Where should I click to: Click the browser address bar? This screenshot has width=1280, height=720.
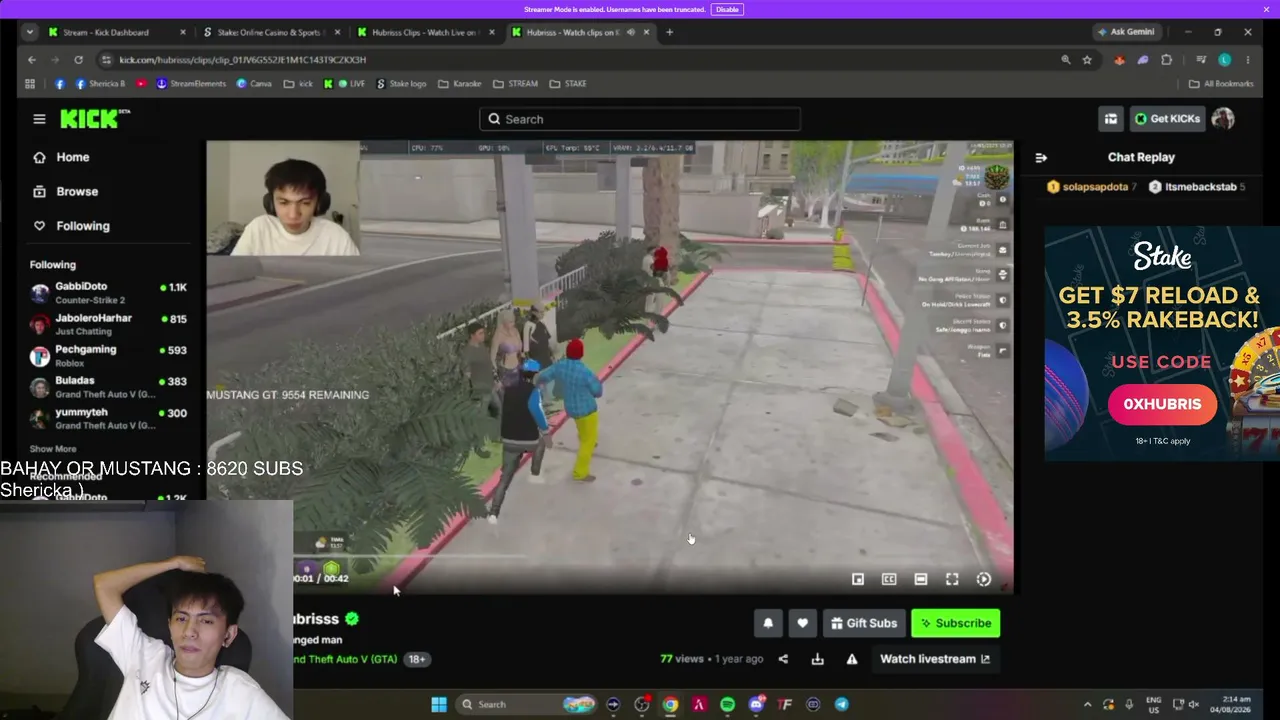[580, 60]
